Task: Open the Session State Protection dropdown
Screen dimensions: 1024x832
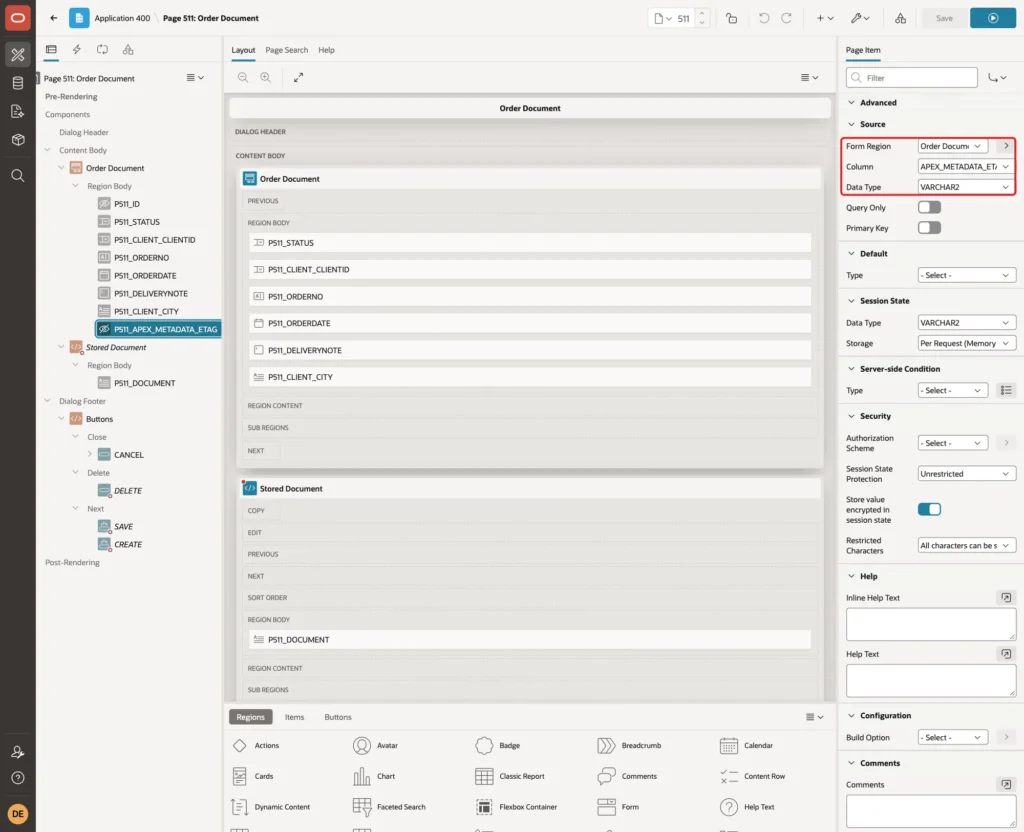Action: click(x=966, y=474)
